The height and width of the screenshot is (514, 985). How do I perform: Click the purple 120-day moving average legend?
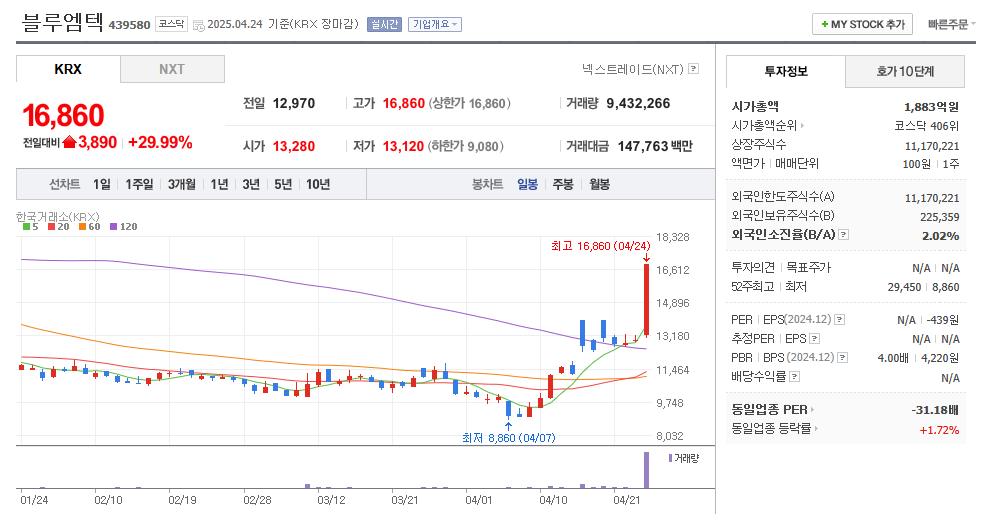click(x=123, y=227)
